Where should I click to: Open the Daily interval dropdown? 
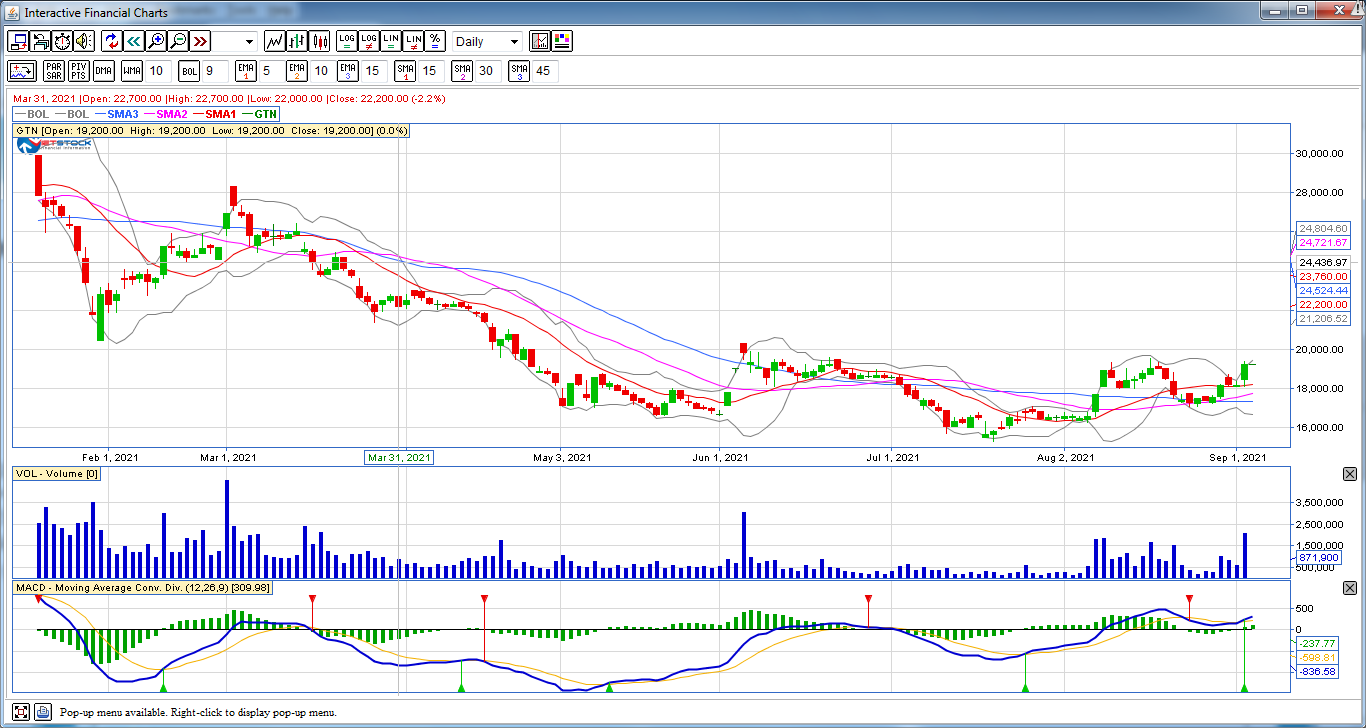(487, 41)
